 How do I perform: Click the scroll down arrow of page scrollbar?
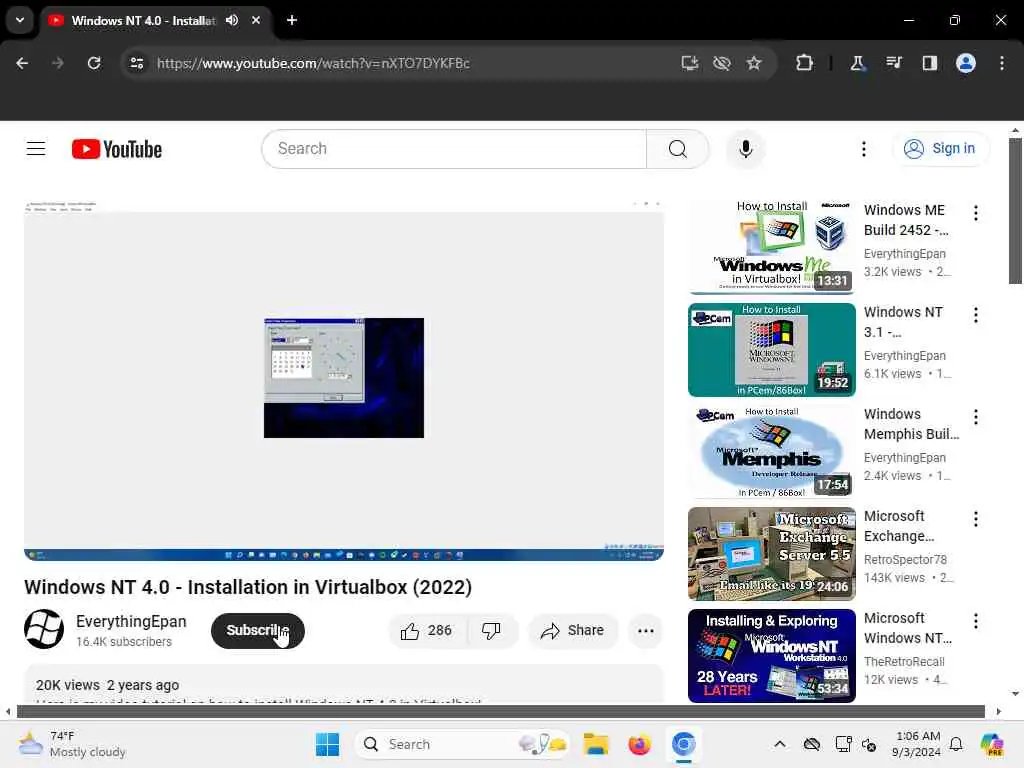pos(1015,694)
